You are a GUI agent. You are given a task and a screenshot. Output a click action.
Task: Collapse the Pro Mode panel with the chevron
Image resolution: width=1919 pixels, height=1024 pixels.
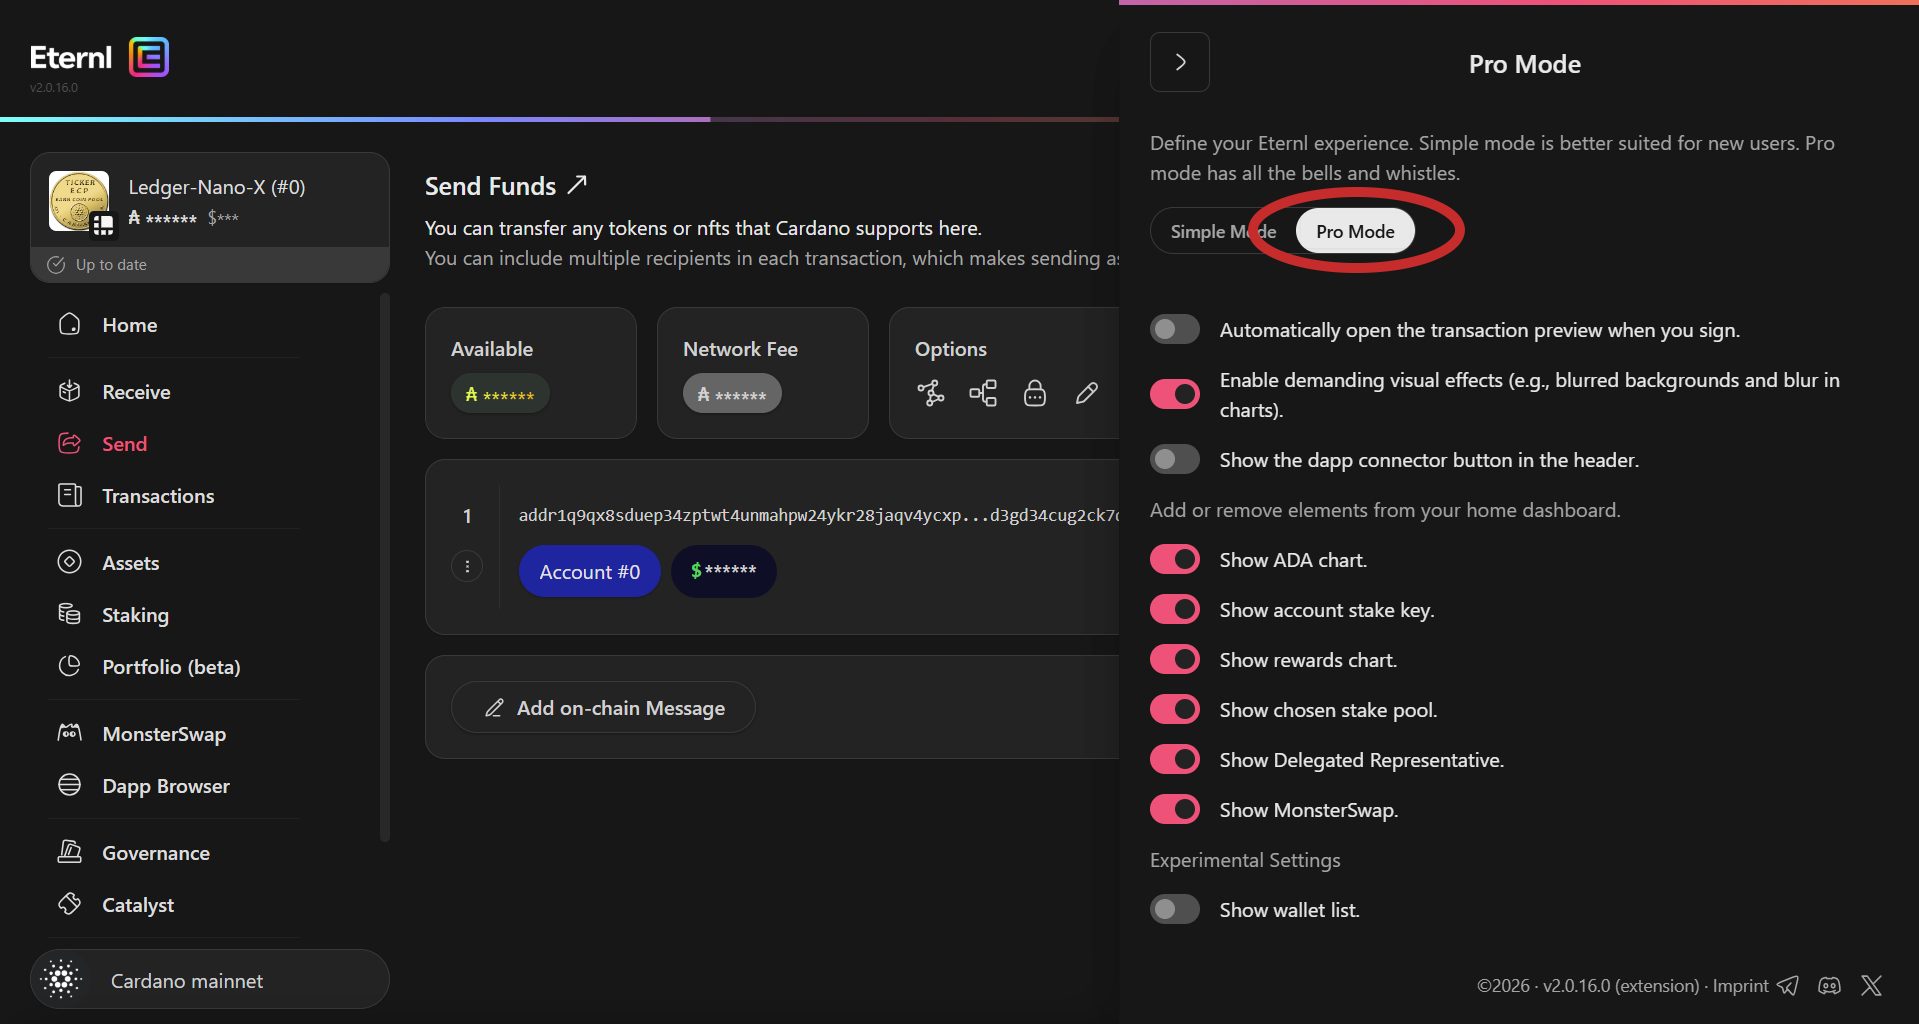coord(1180,62)
